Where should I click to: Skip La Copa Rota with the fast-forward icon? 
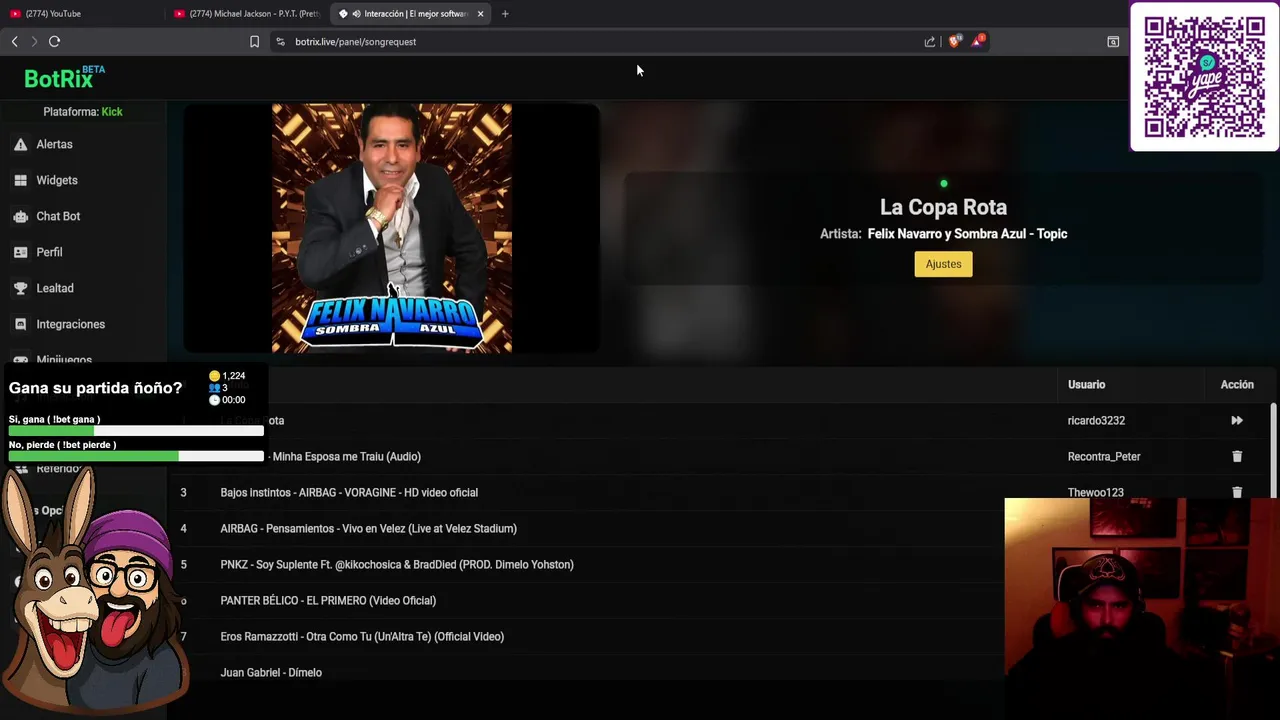coord(1237,421)
